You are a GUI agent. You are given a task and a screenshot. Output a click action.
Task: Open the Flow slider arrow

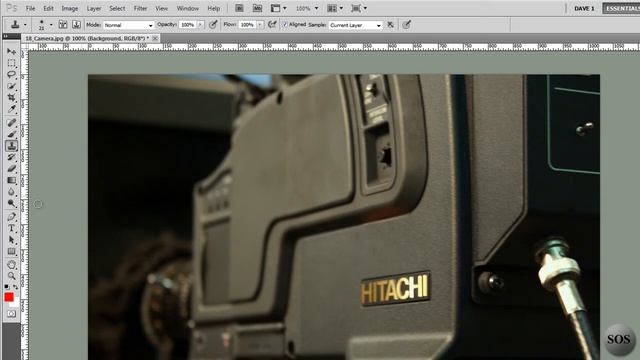[x=260, y=25]
